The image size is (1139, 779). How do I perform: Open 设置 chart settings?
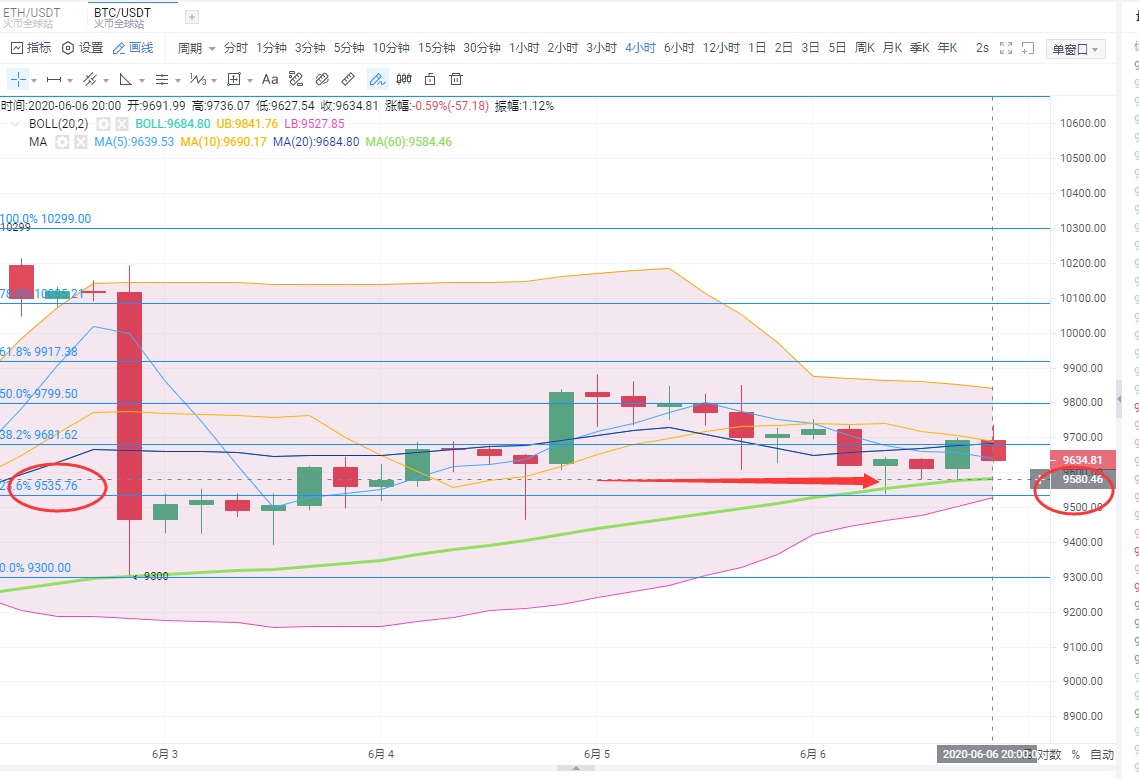[x=82, y=48]
